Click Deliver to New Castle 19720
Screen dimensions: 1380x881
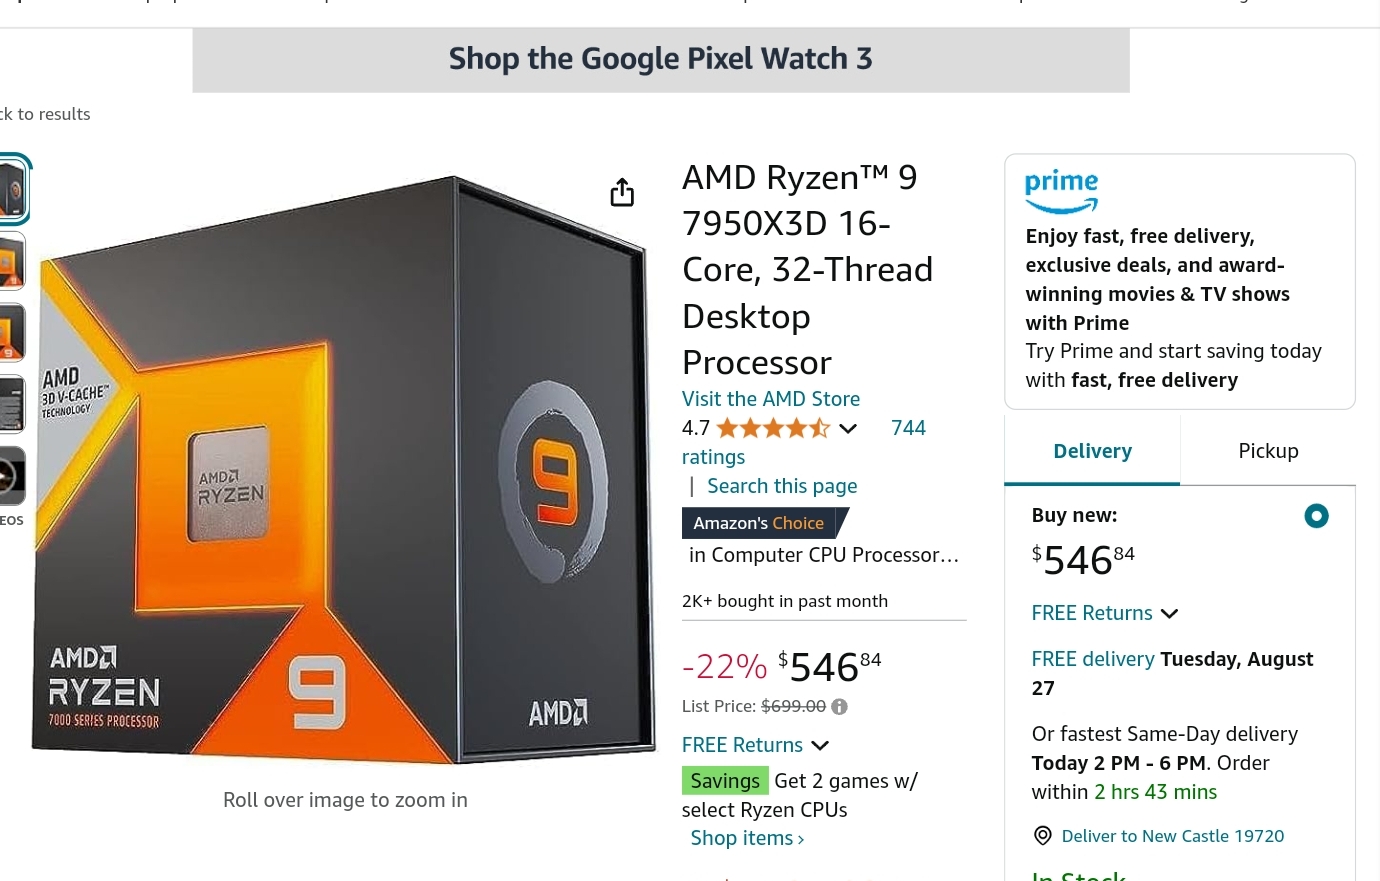tap(1172, 836)
